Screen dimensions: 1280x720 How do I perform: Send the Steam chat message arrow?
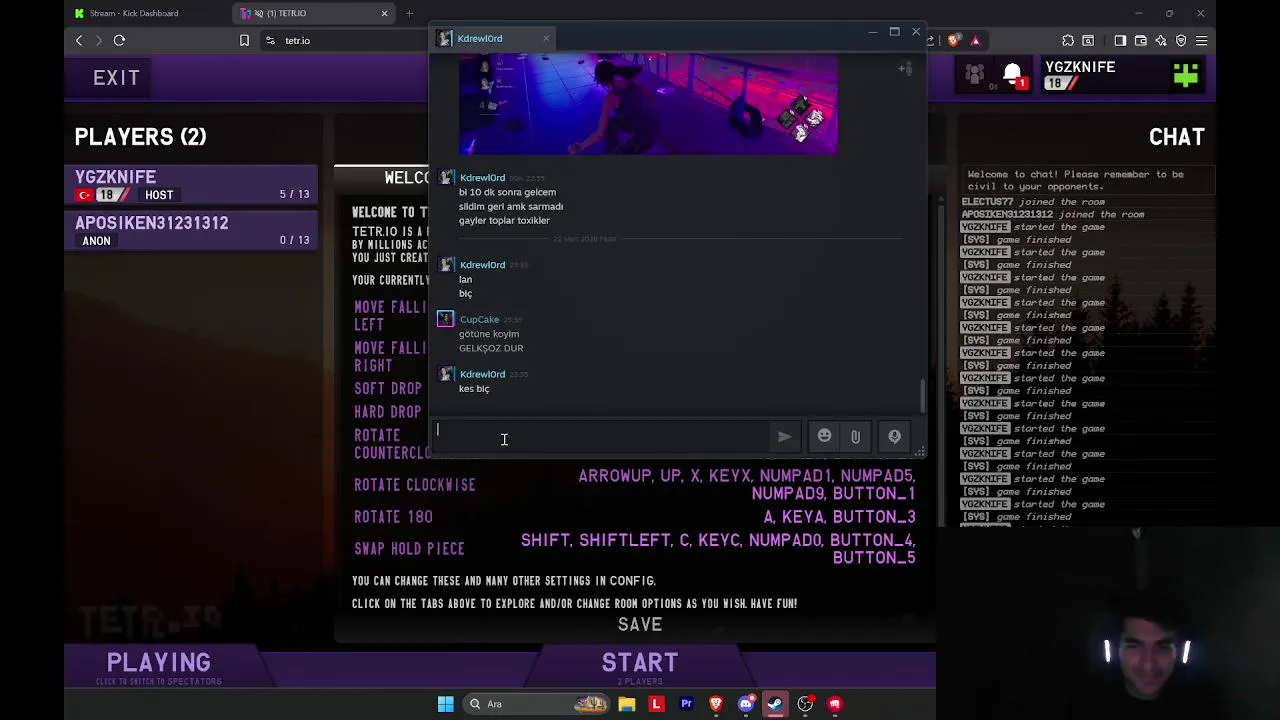click(x=784, y=436)
